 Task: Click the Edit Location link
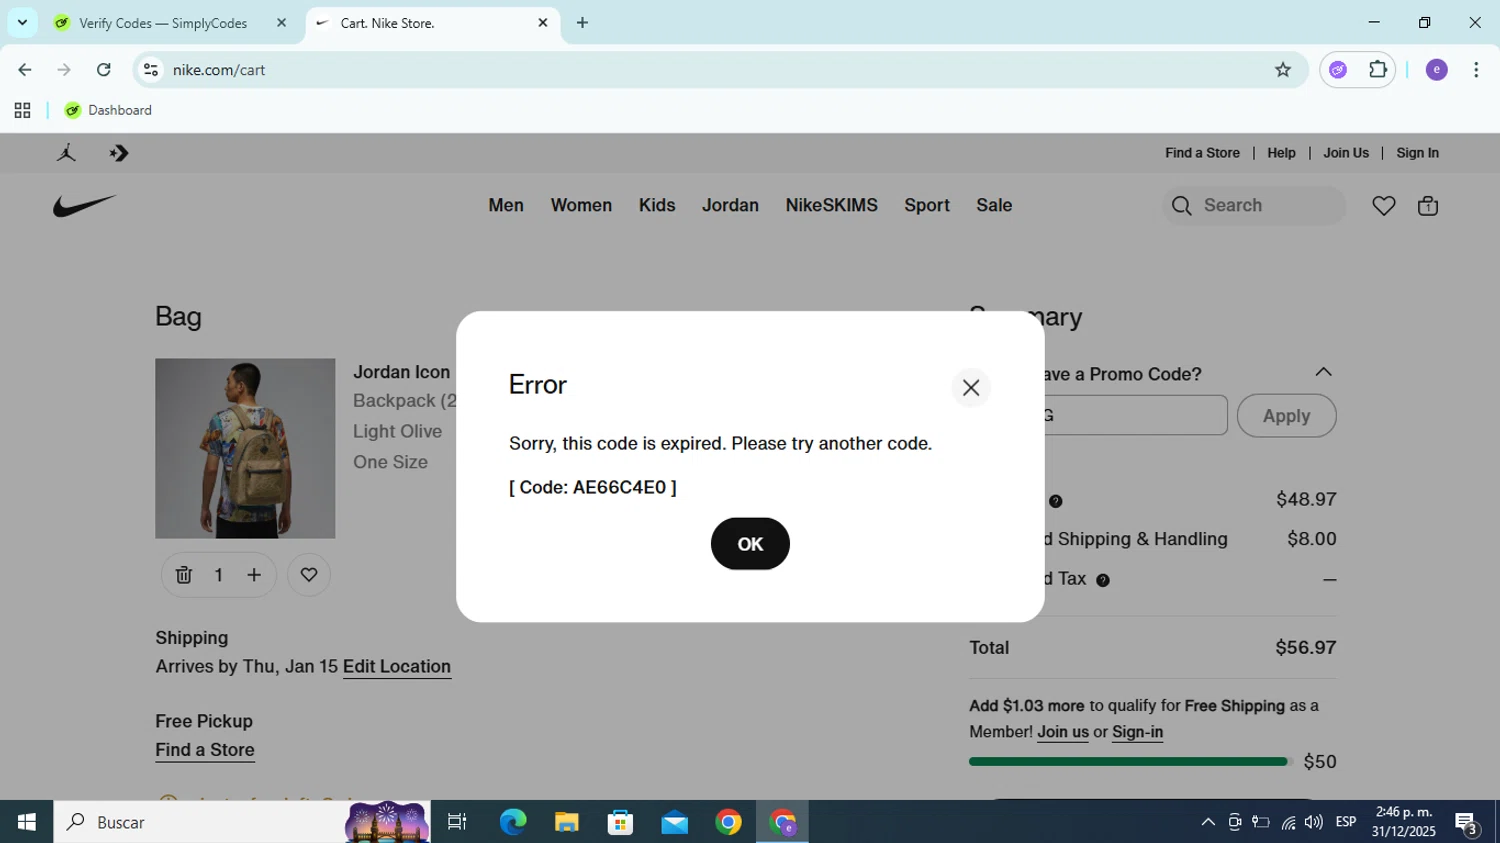pos(397,667)
